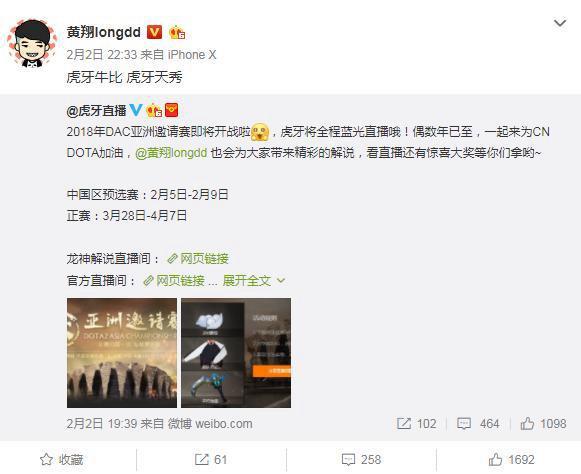
Task: Click the blue V badge next to 虎牙直播
Action: tap(135, 110)
